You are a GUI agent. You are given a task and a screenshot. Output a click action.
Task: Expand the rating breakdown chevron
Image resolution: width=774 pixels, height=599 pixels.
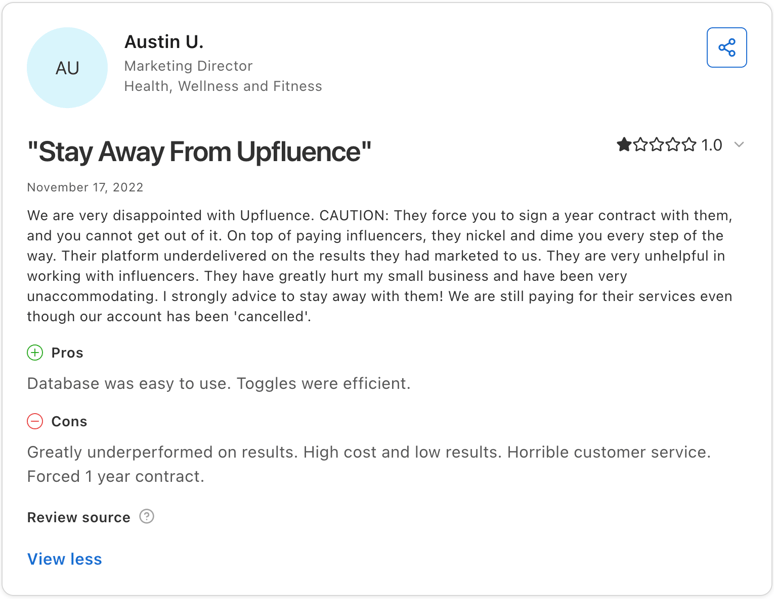pos(739,145)
